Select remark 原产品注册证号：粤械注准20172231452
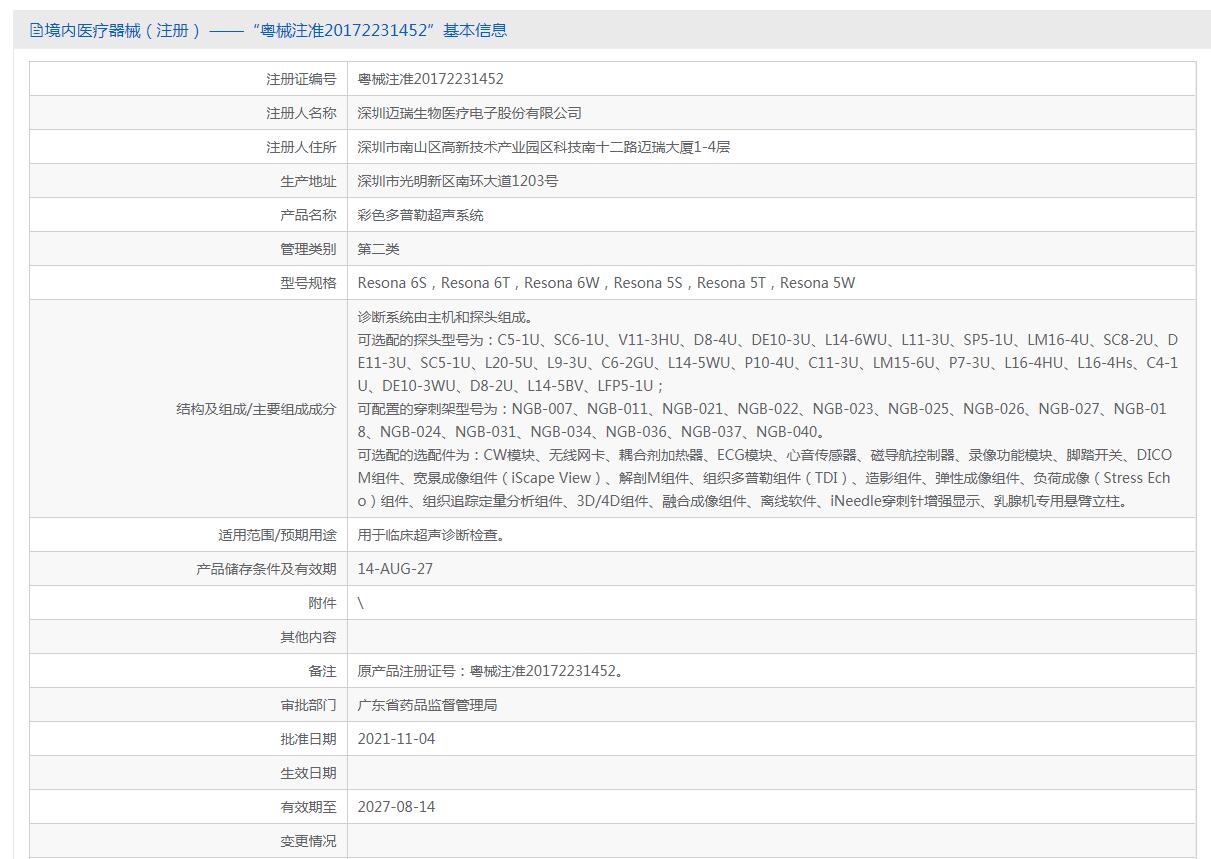The height and width of the screenshot is (859, 1211). point(490,671)
